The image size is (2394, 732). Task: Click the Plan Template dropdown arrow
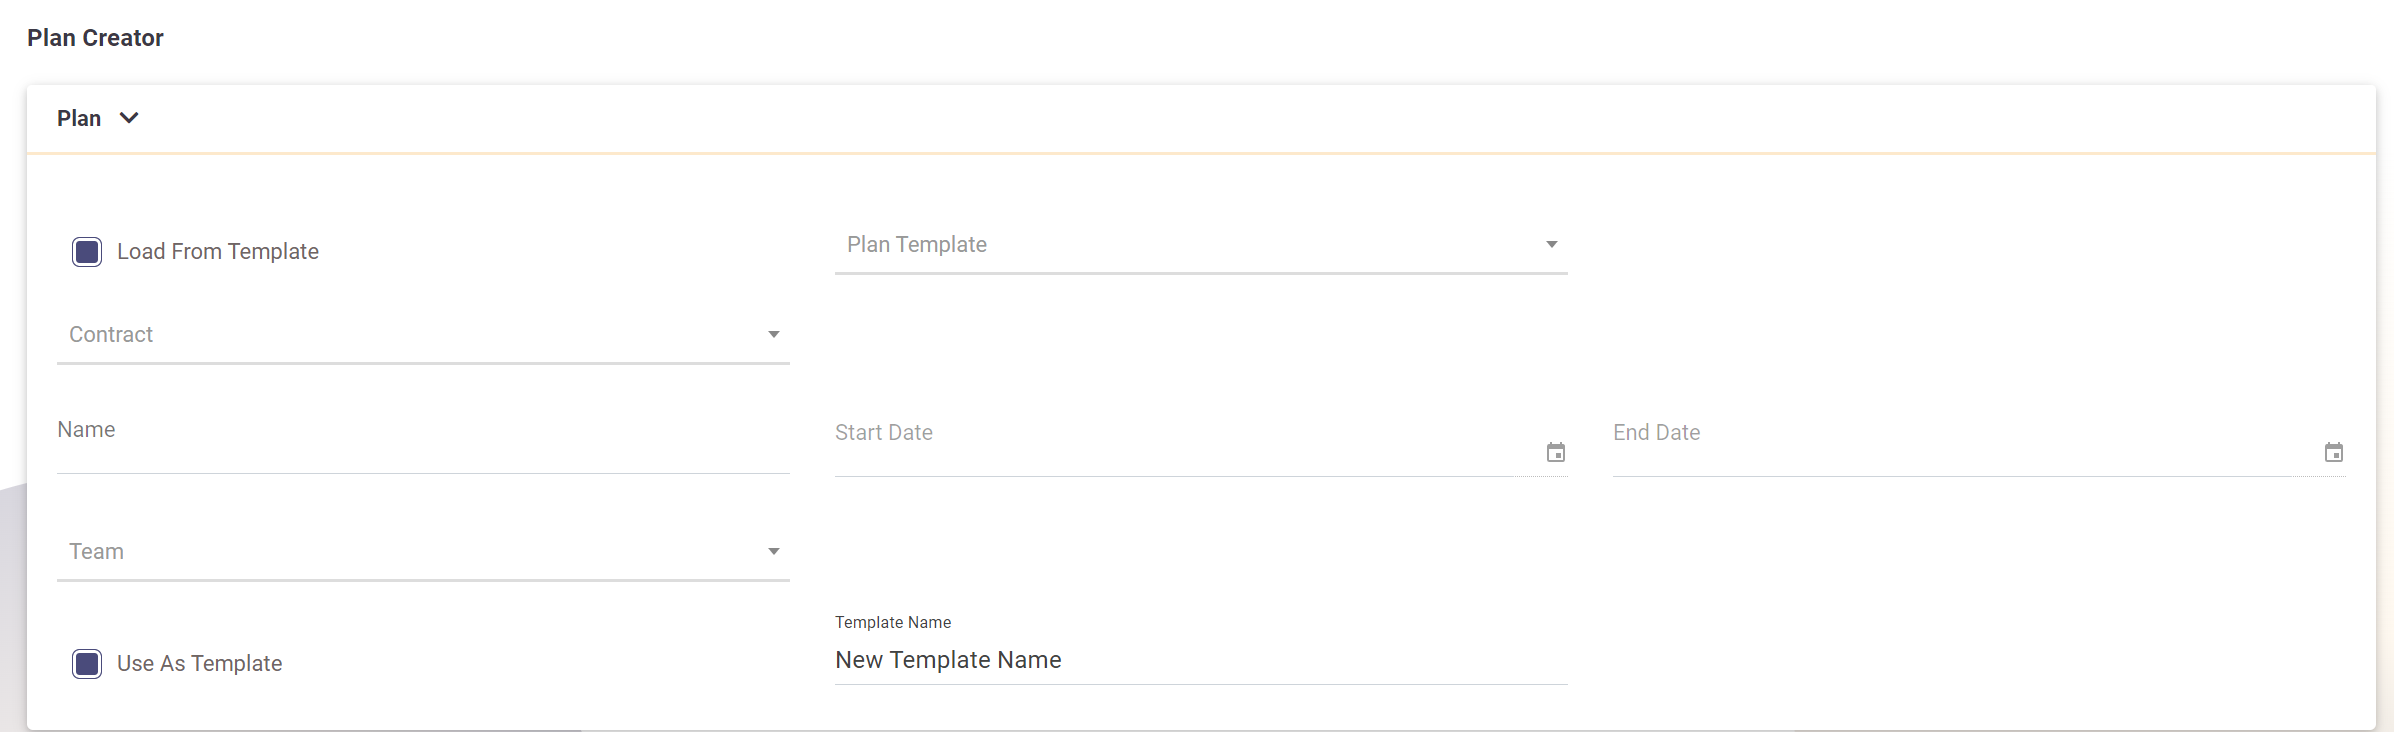click(x=1551, y=245)
